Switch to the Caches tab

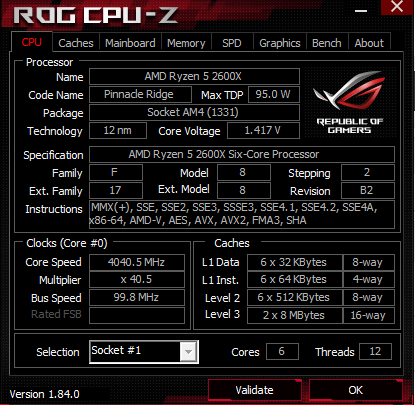click(76, 43)
